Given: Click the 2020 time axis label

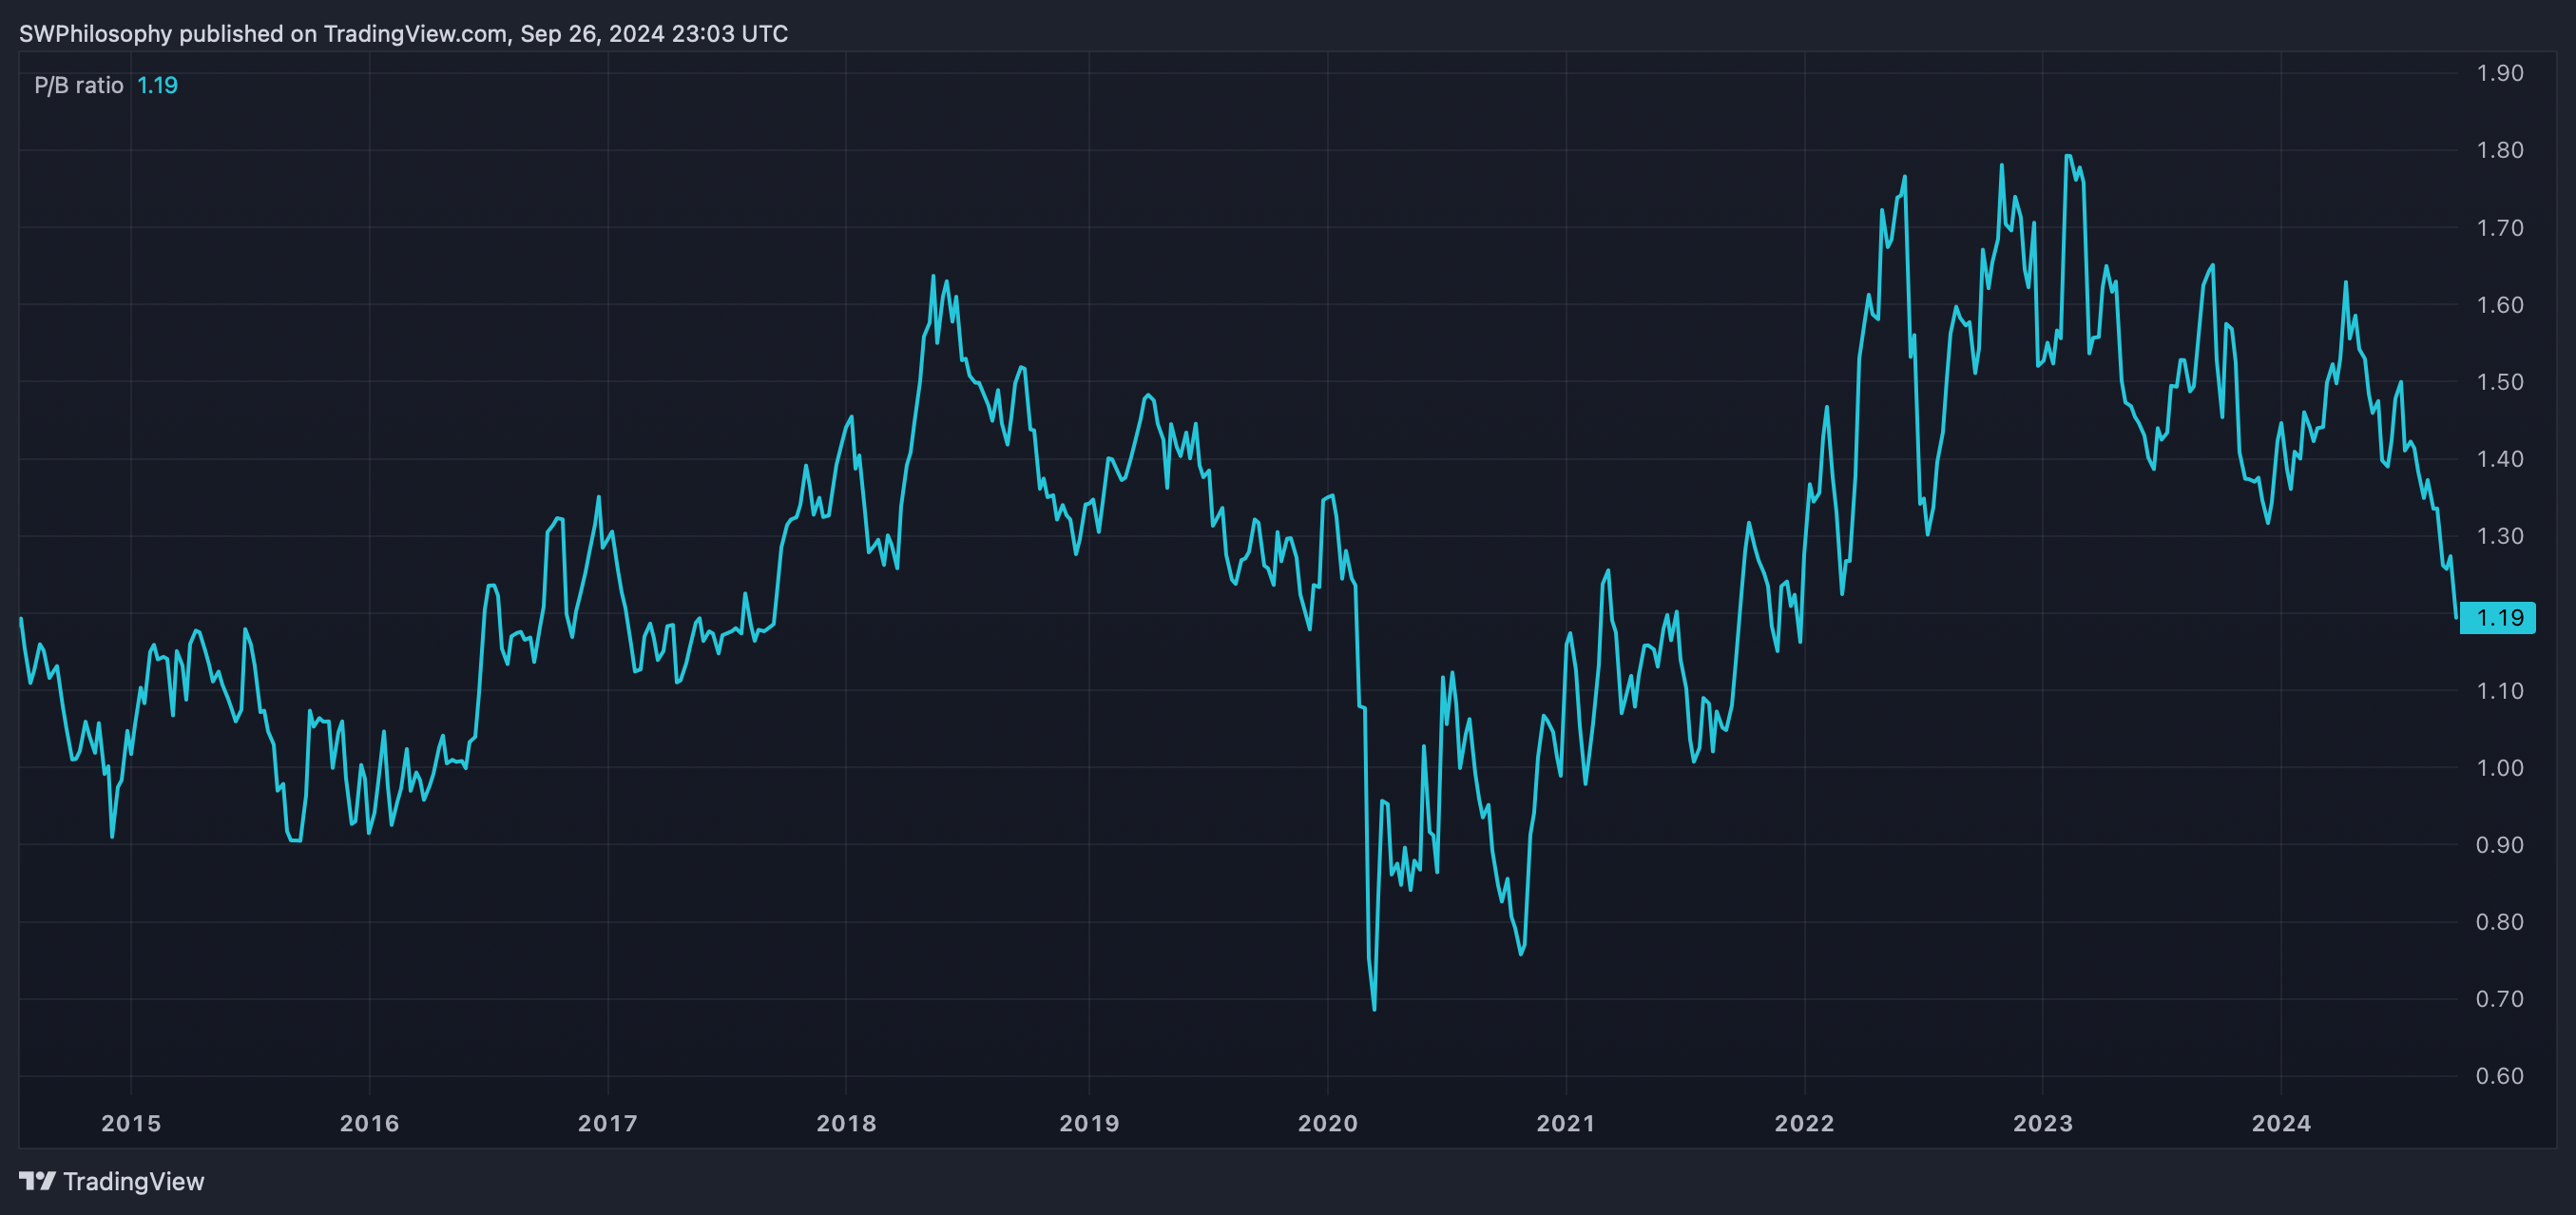Looking at the screenshot, I should click(1327, 1123).
